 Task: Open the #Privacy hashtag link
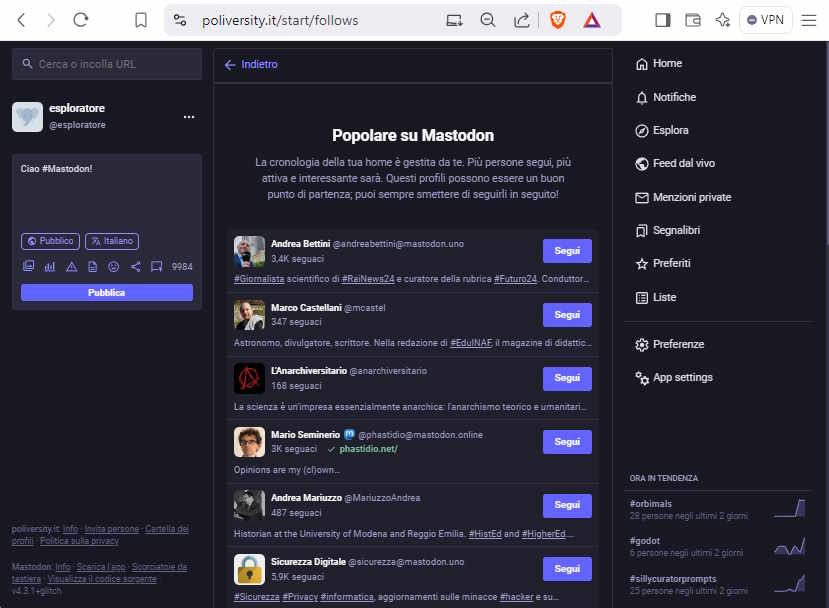click(300, 597)
